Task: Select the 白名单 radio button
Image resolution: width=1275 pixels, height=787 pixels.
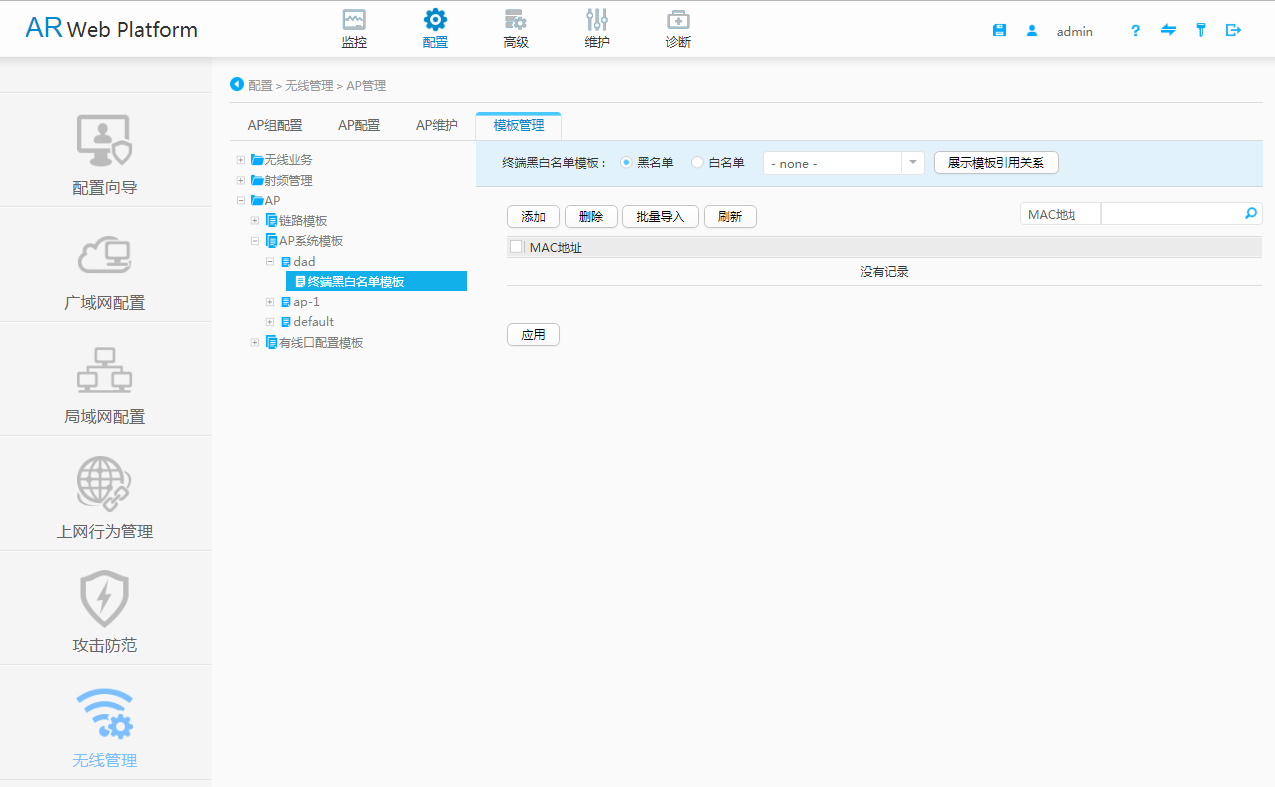Action: 696,162
